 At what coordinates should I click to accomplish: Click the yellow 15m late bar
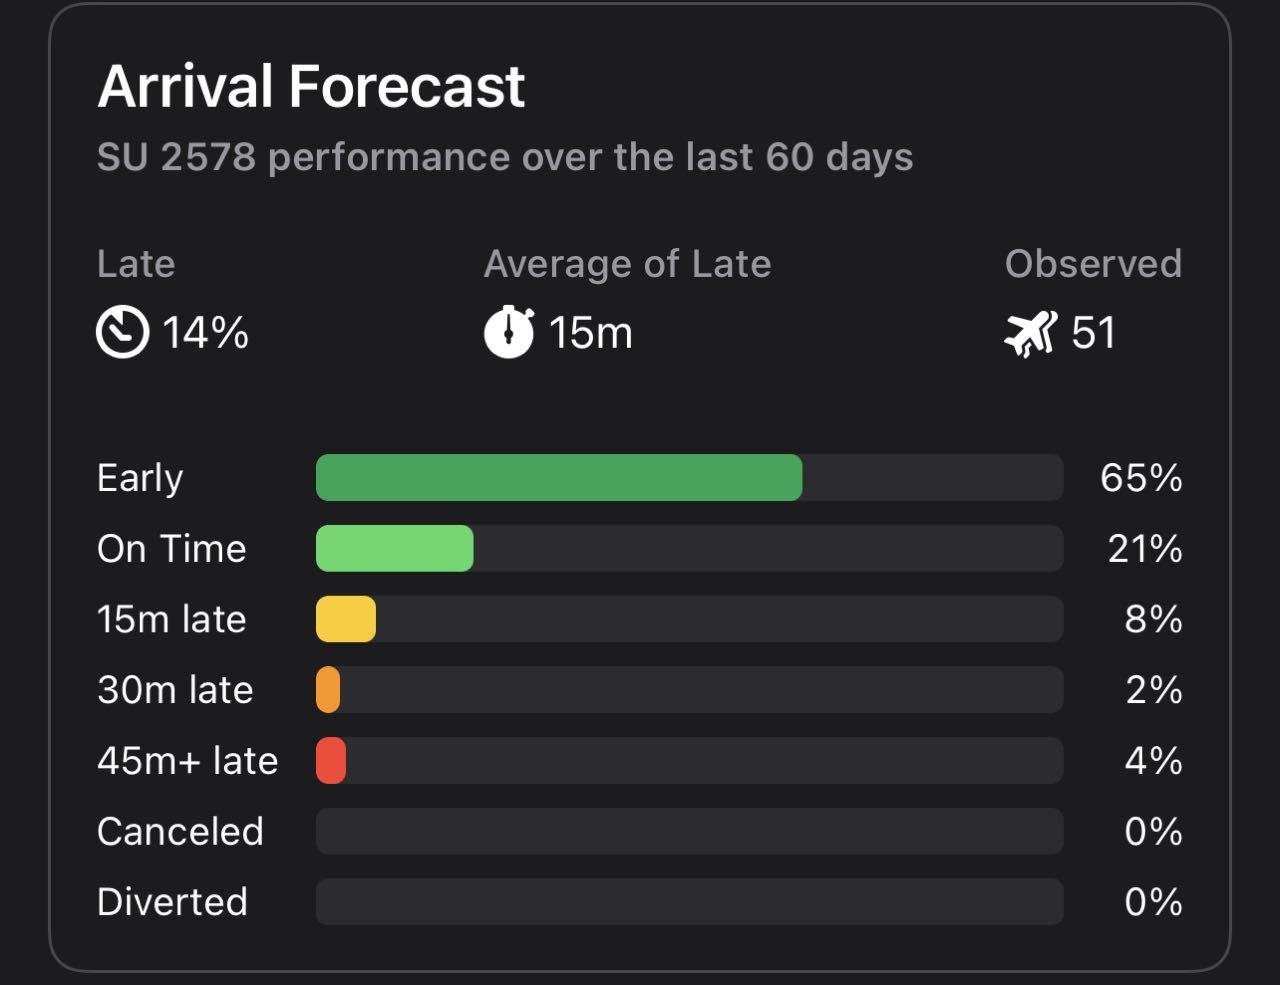[346, 619]
